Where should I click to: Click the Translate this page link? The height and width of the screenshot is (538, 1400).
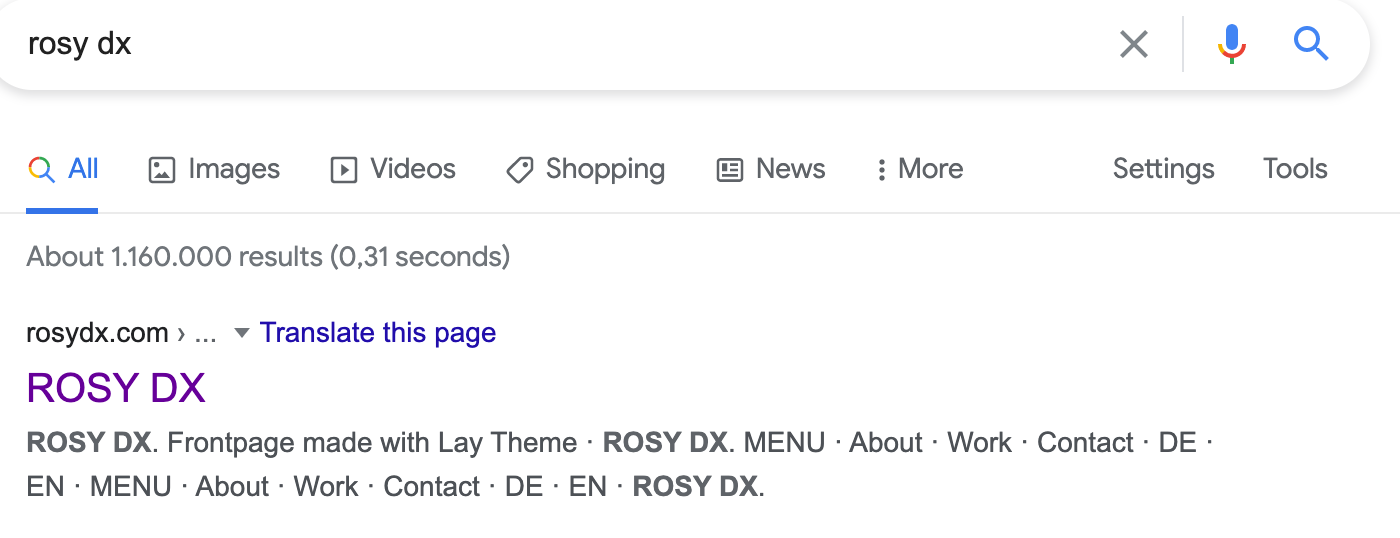377,333
